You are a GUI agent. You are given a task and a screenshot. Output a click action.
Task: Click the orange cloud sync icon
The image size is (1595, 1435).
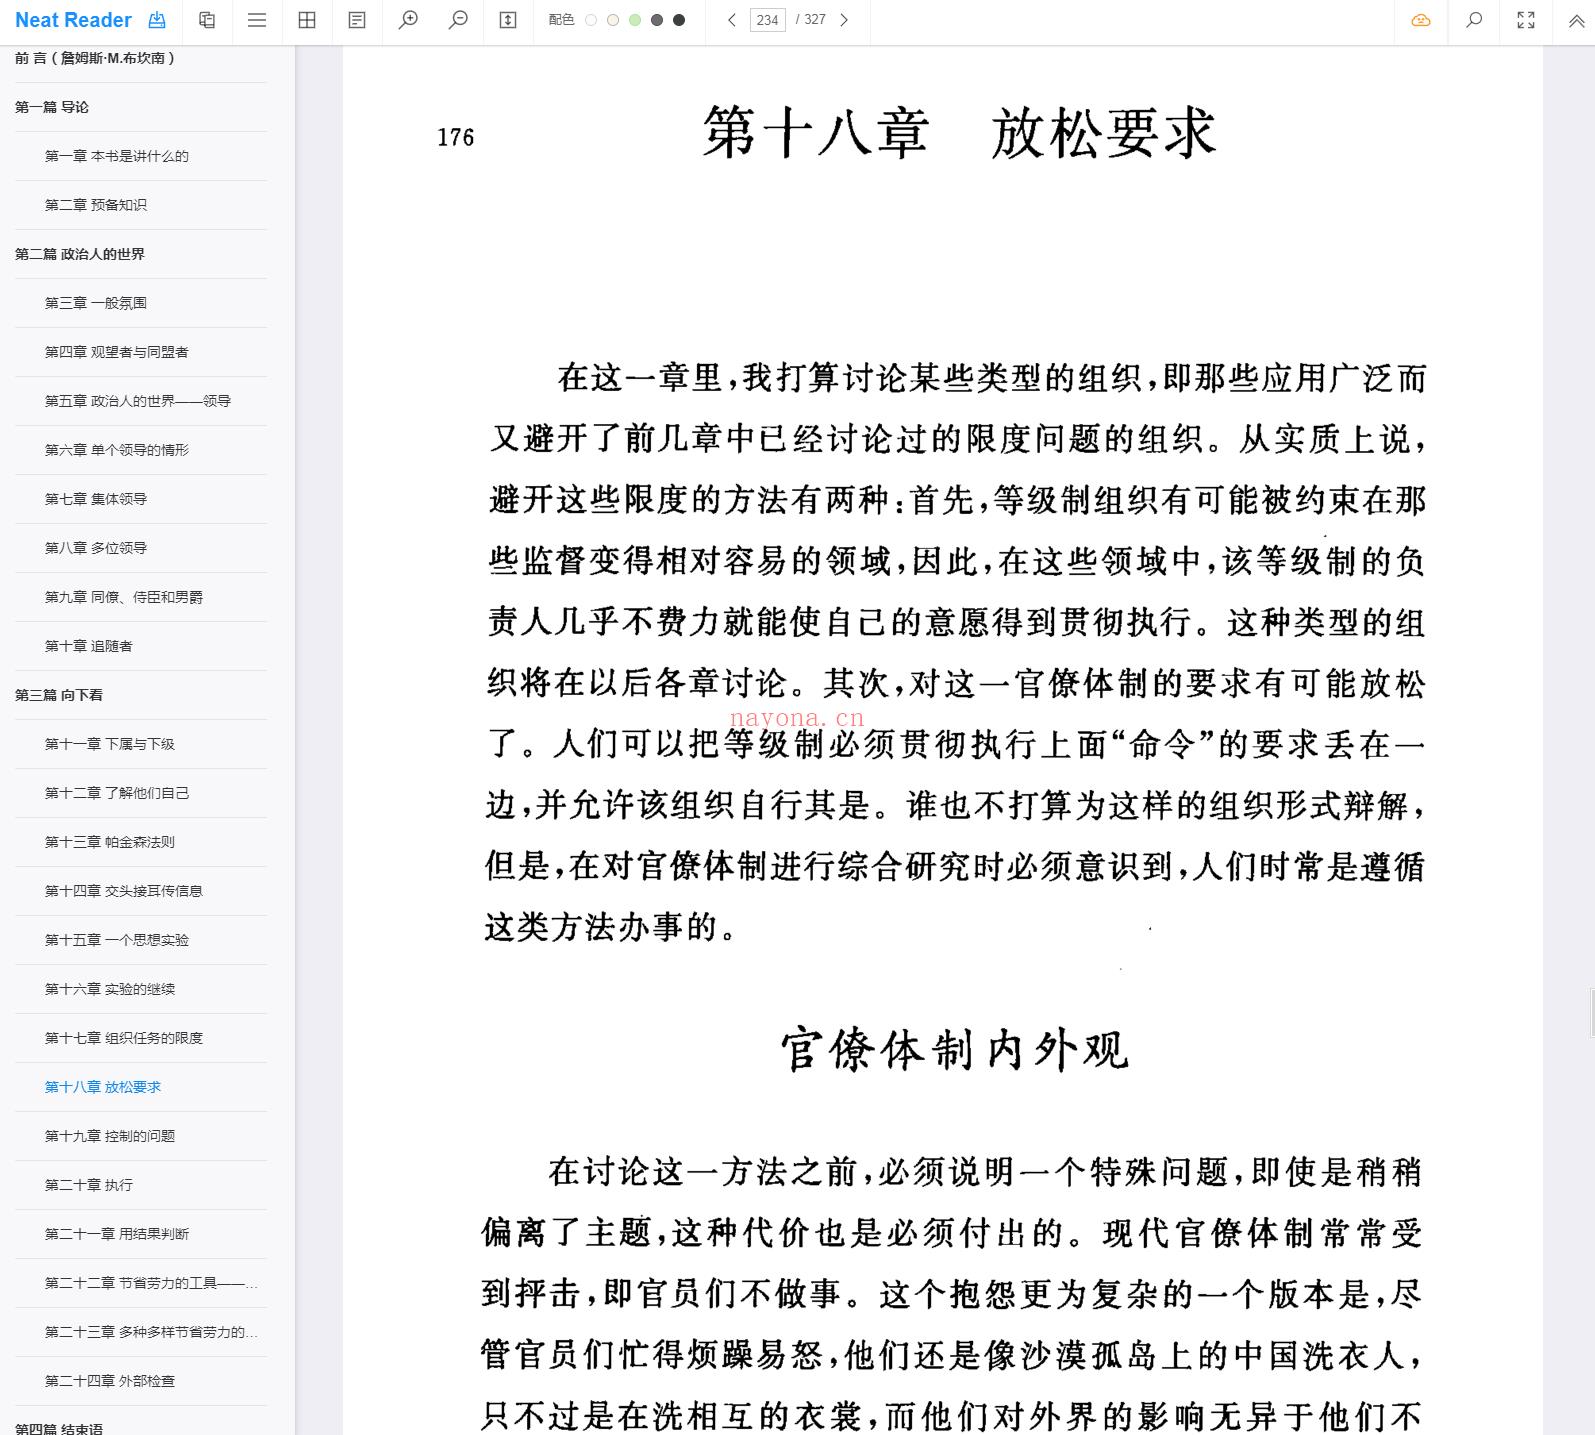1421,20
